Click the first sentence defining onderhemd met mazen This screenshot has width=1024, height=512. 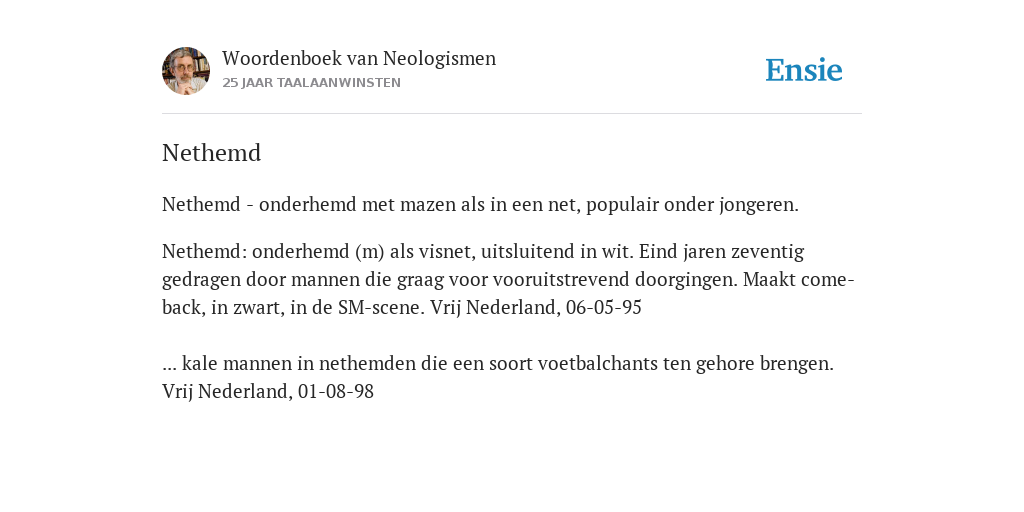point(480,205)
